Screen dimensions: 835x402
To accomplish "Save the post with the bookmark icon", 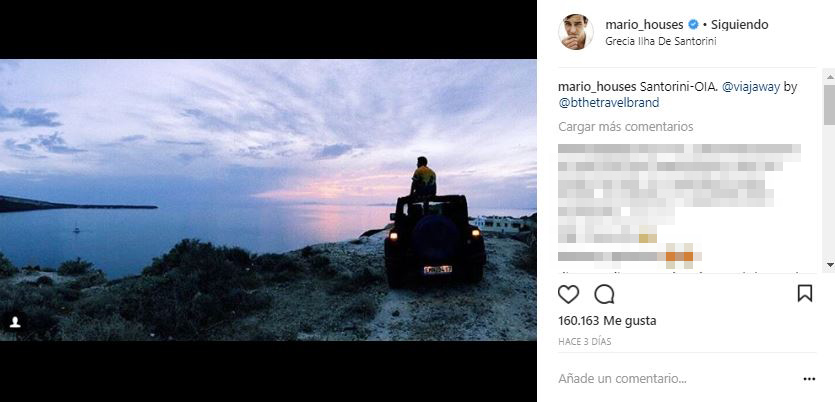I will [x=805, y=294].
